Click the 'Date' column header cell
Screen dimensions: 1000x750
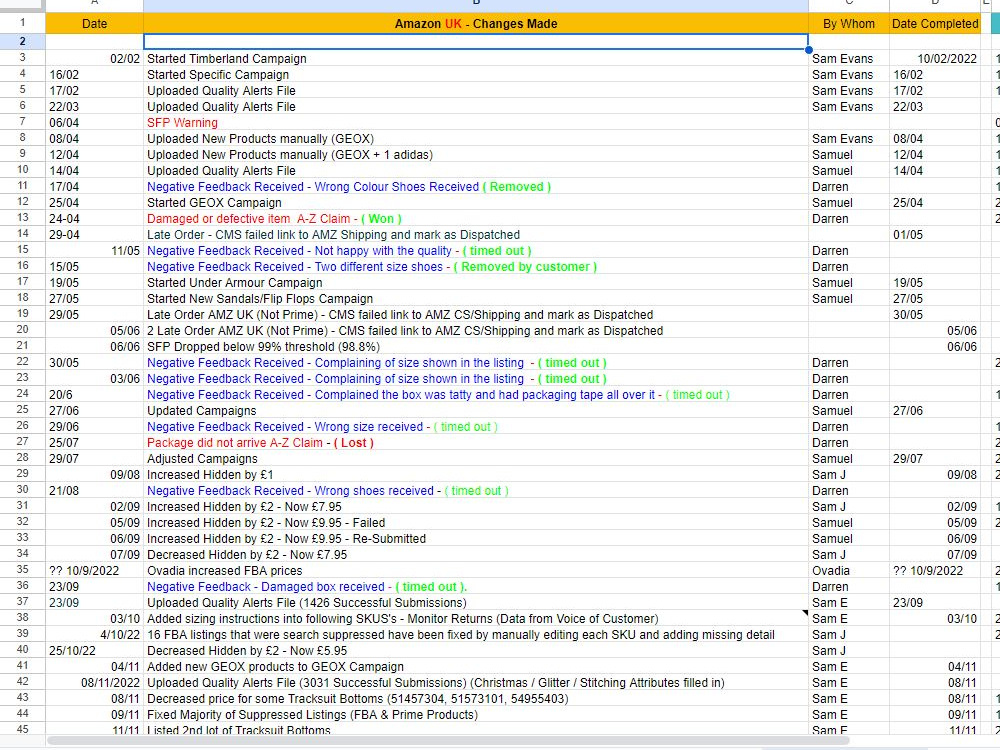94,24
